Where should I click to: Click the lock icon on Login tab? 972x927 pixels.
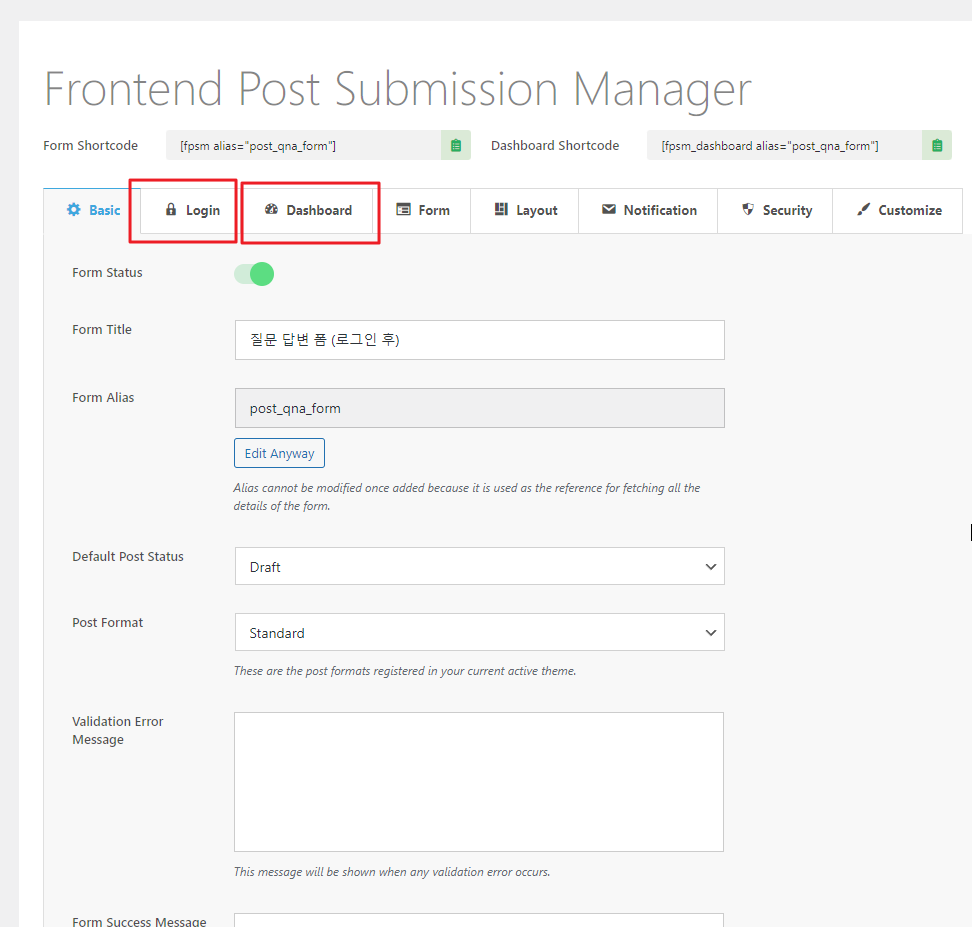pos(171,210)
